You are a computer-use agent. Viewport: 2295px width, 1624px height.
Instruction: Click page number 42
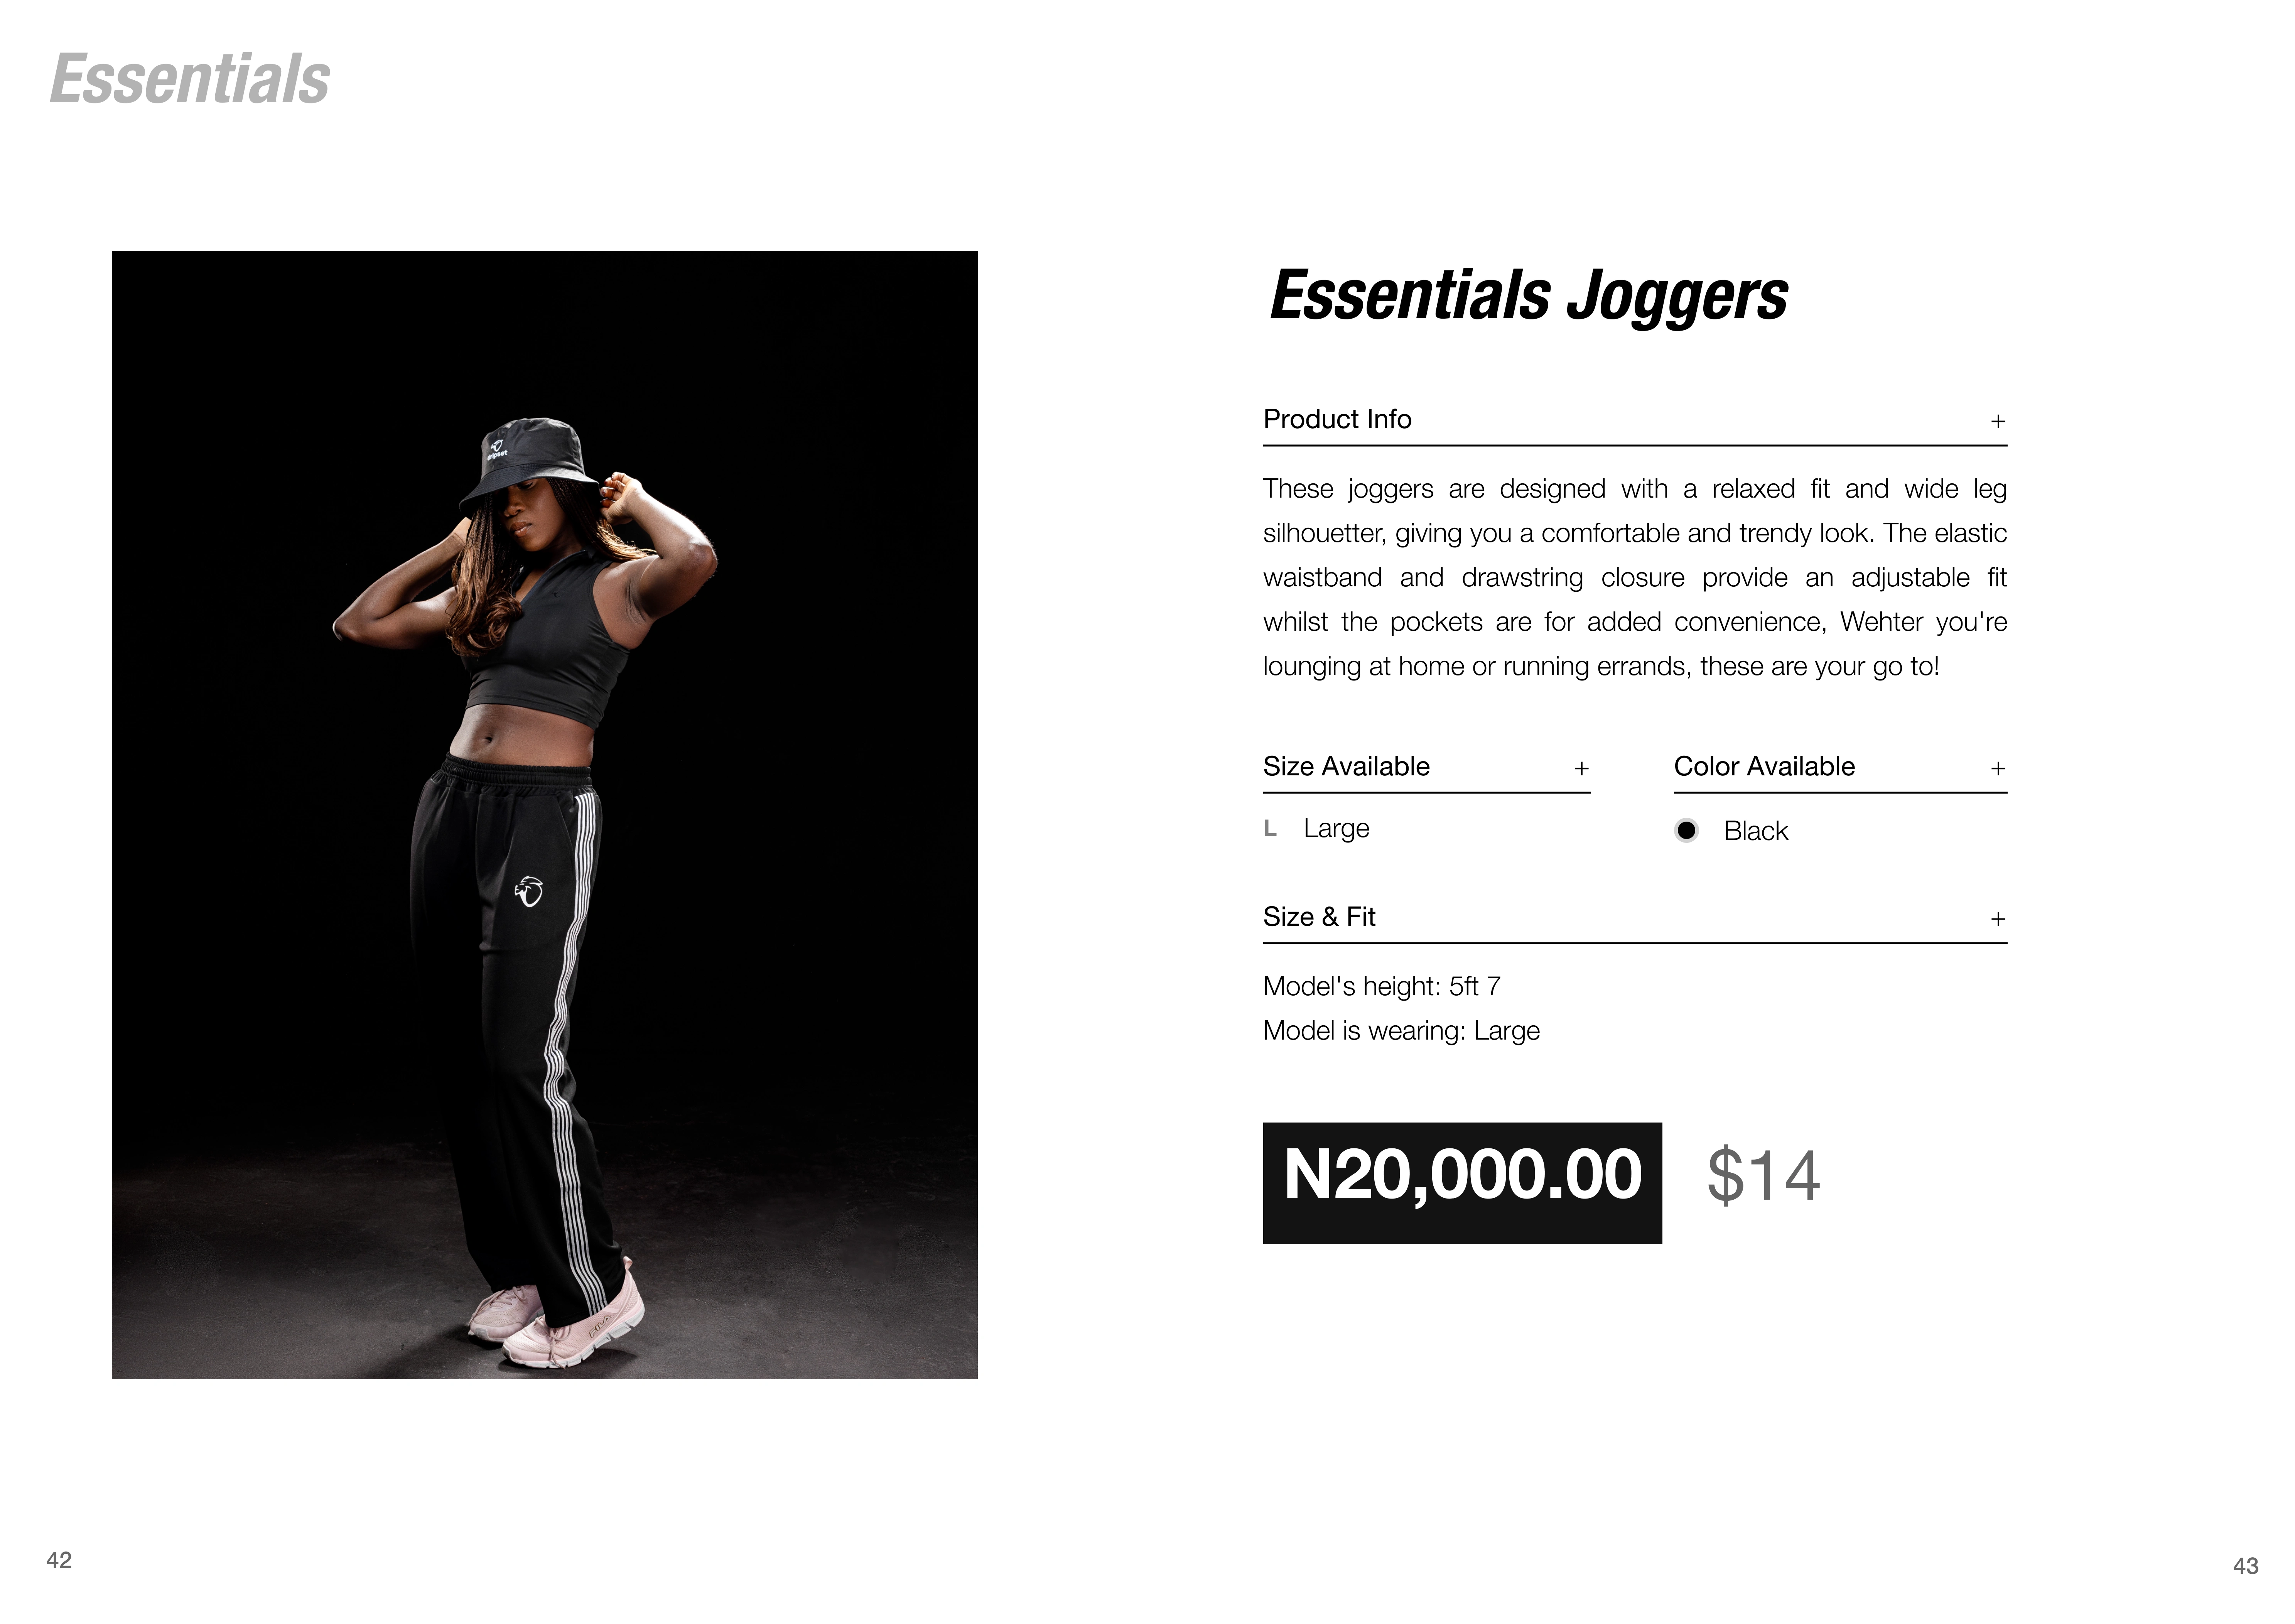click(59, 1560)
